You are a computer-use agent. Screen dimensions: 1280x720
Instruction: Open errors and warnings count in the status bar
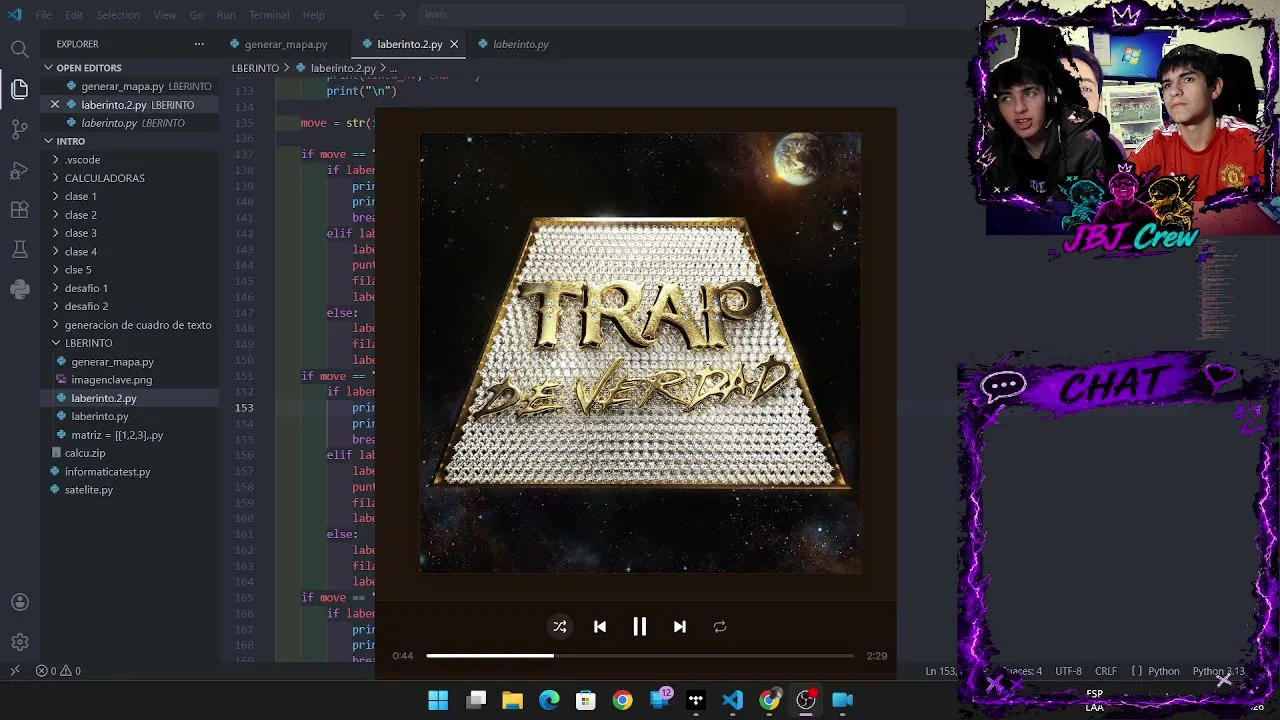58,671
